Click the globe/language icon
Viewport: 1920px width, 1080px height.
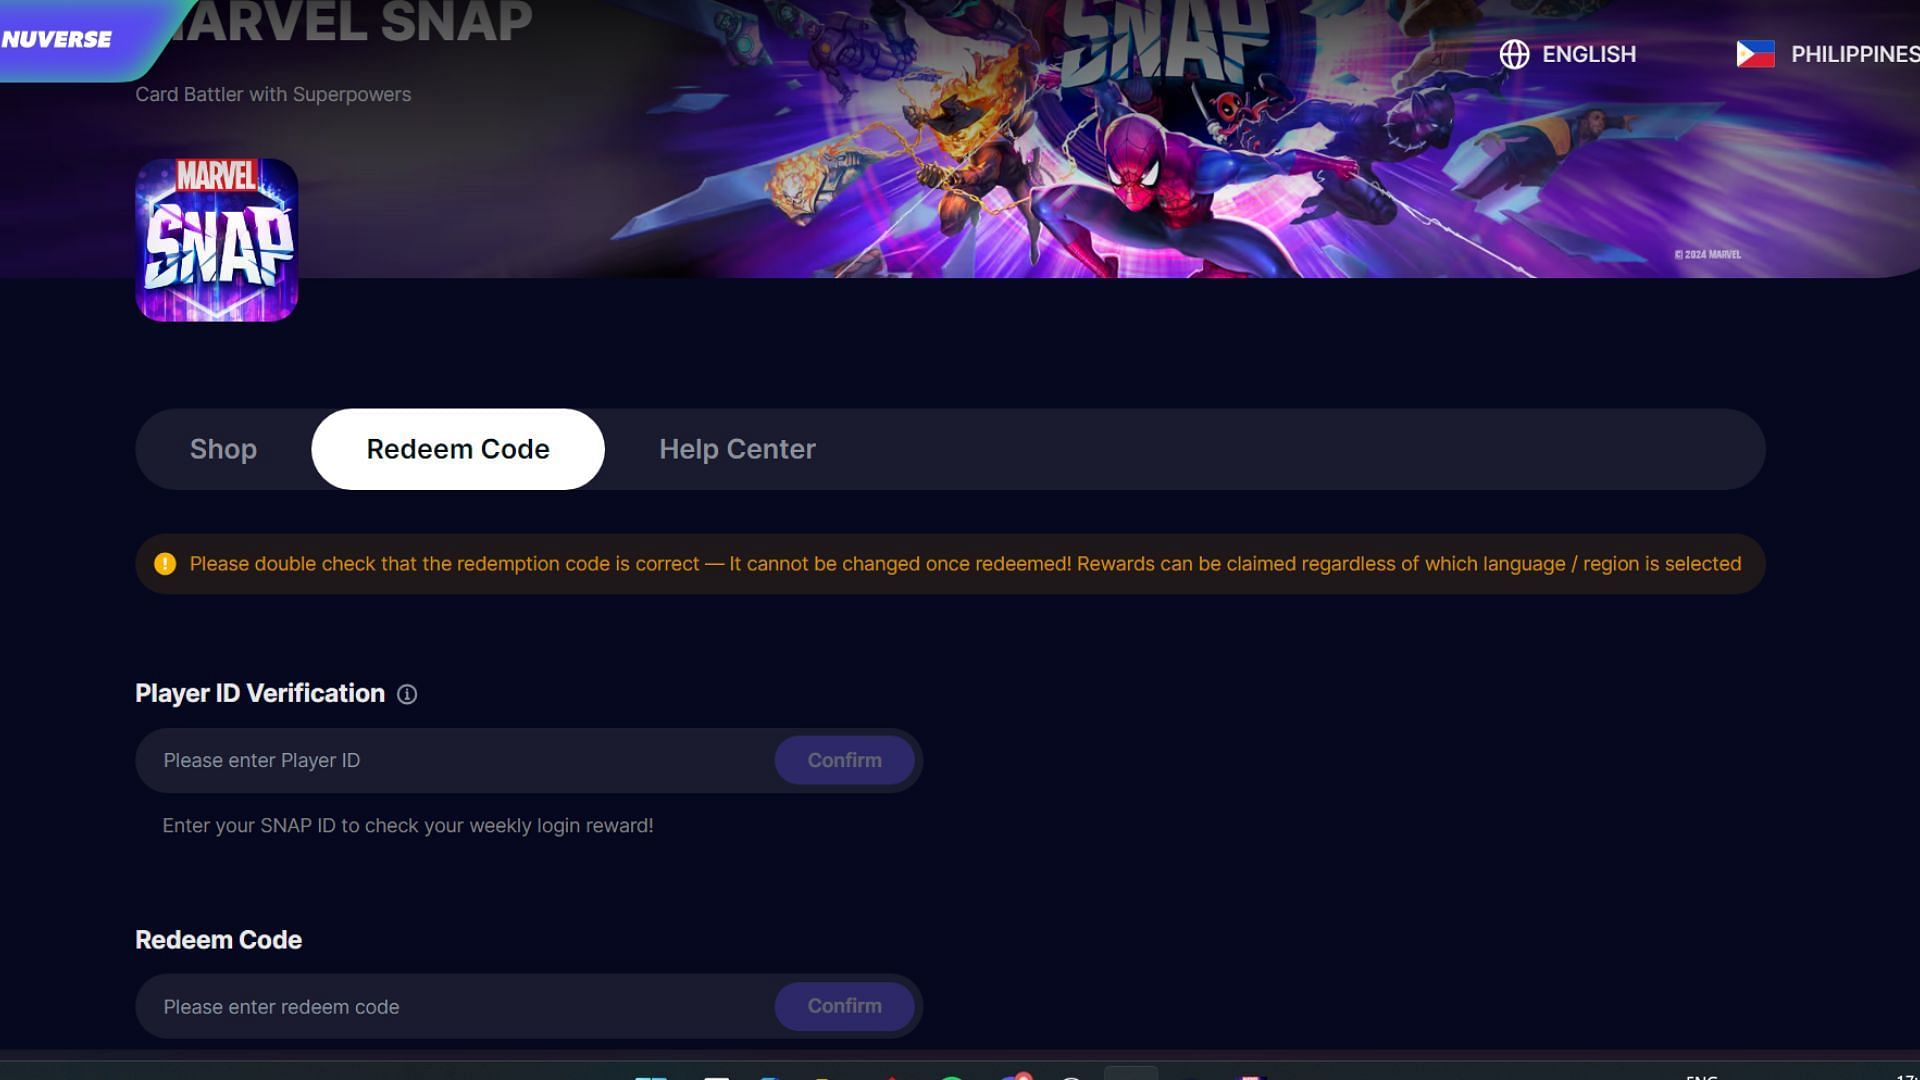(1514, 54)
